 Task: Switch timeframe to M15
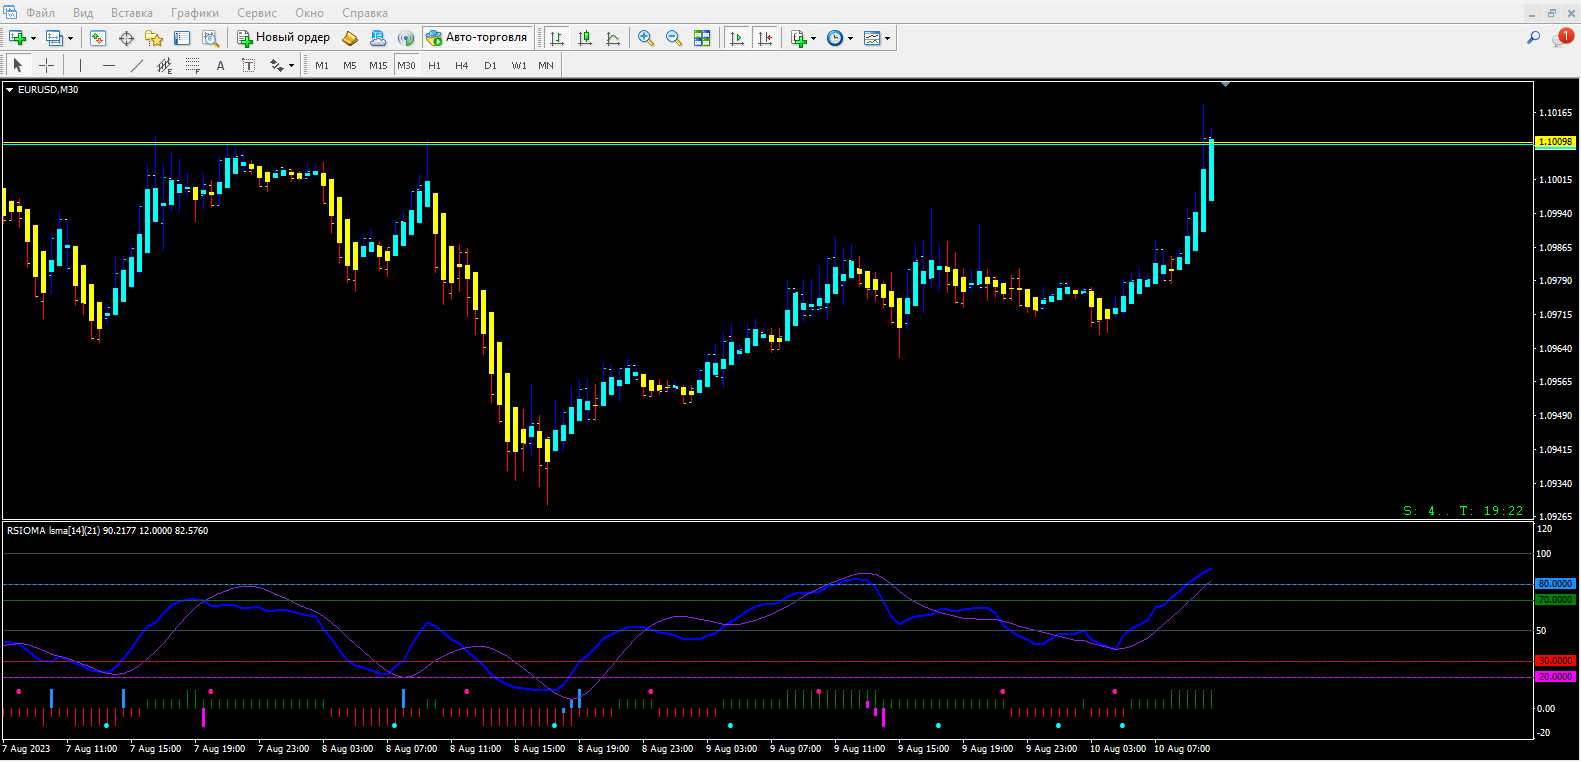[x=378, y=65]
